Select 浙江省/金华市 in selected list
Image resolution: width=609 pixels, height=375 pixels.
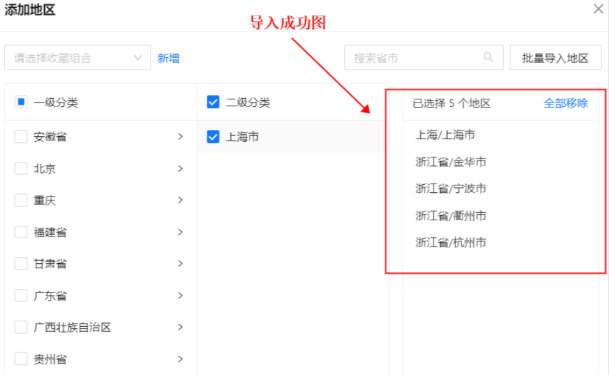(x=451, y=162)
